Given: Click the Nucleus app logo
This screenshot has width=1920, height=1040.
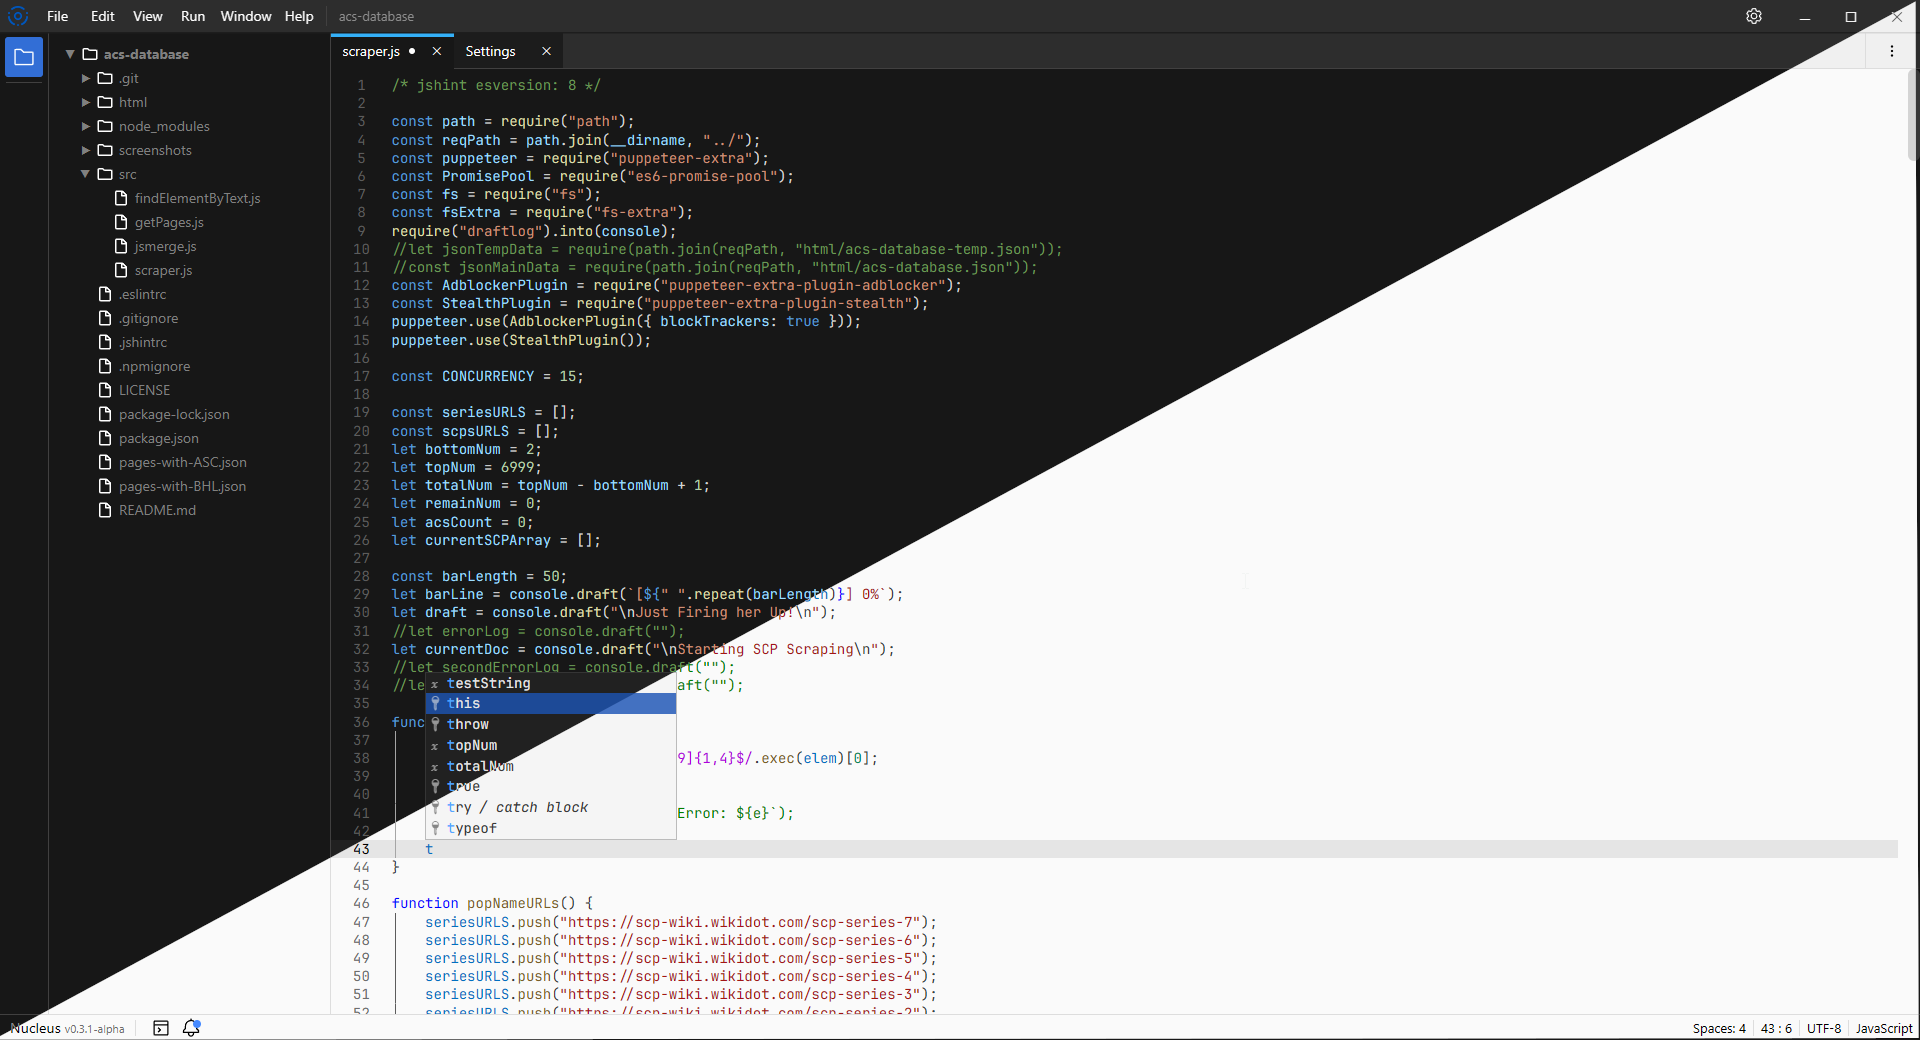Looking at the screenshot, I should click(18, 16).
